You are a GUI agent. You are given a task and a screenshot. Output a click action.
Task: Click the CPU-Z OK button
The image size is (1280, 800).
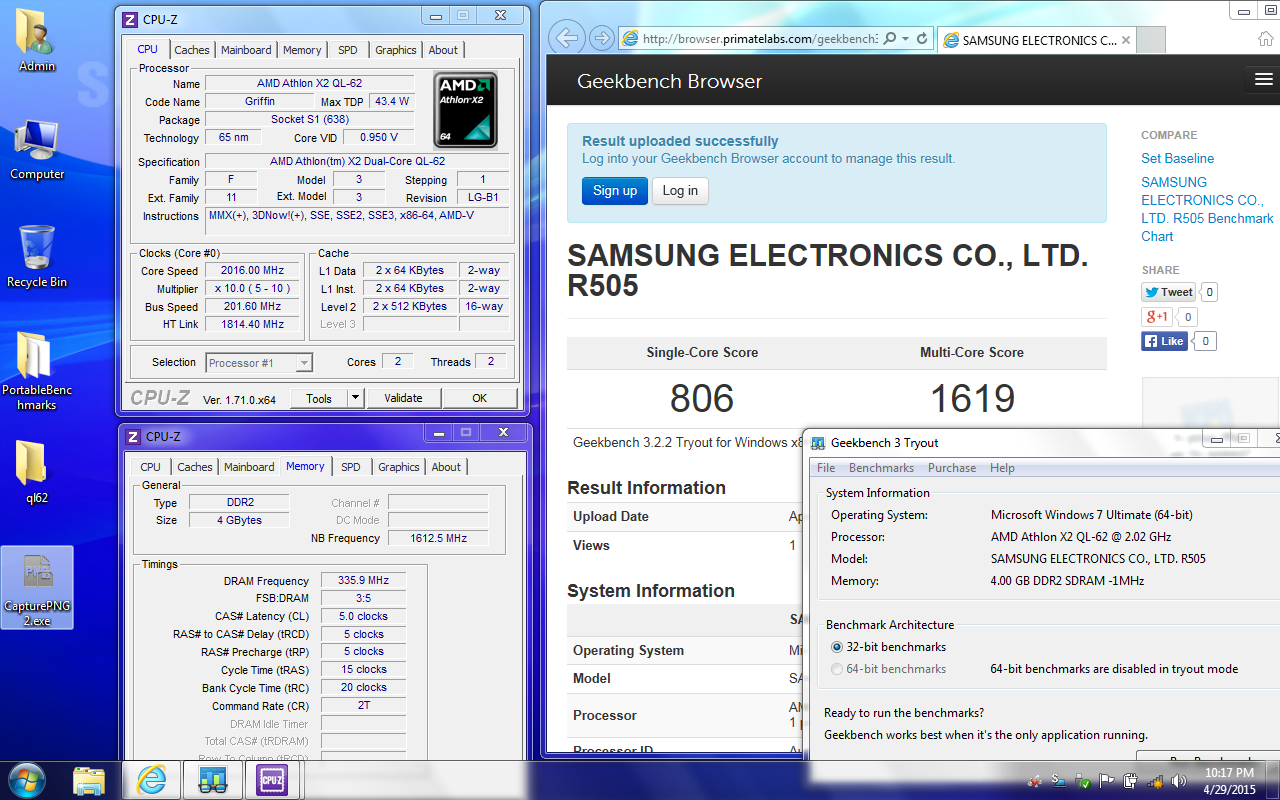480,398
